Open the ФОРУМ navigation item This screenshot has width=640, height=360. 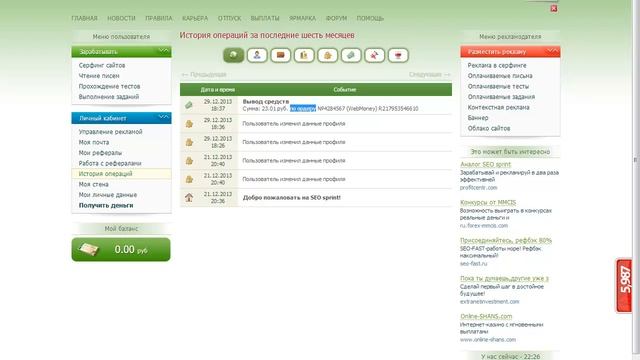[336, 18]
